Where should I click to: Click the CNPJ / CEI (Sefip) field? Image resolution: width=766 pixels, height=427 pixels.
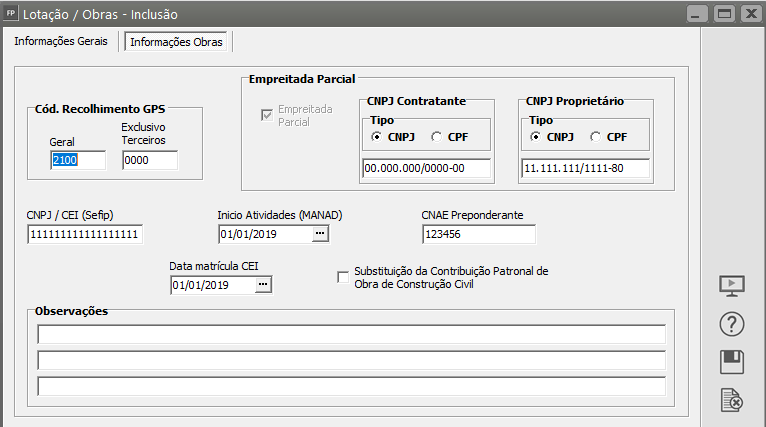[85, 234]
